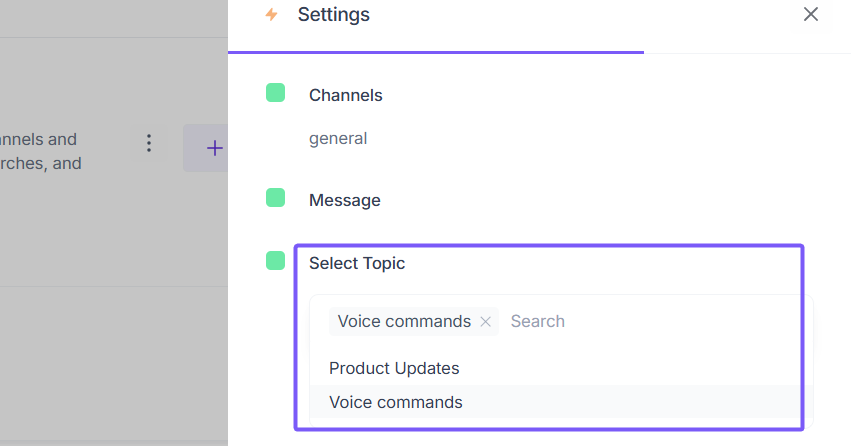Click the green status square next to Message
This screenshot has width=851, height=446.
pos(276,198)
